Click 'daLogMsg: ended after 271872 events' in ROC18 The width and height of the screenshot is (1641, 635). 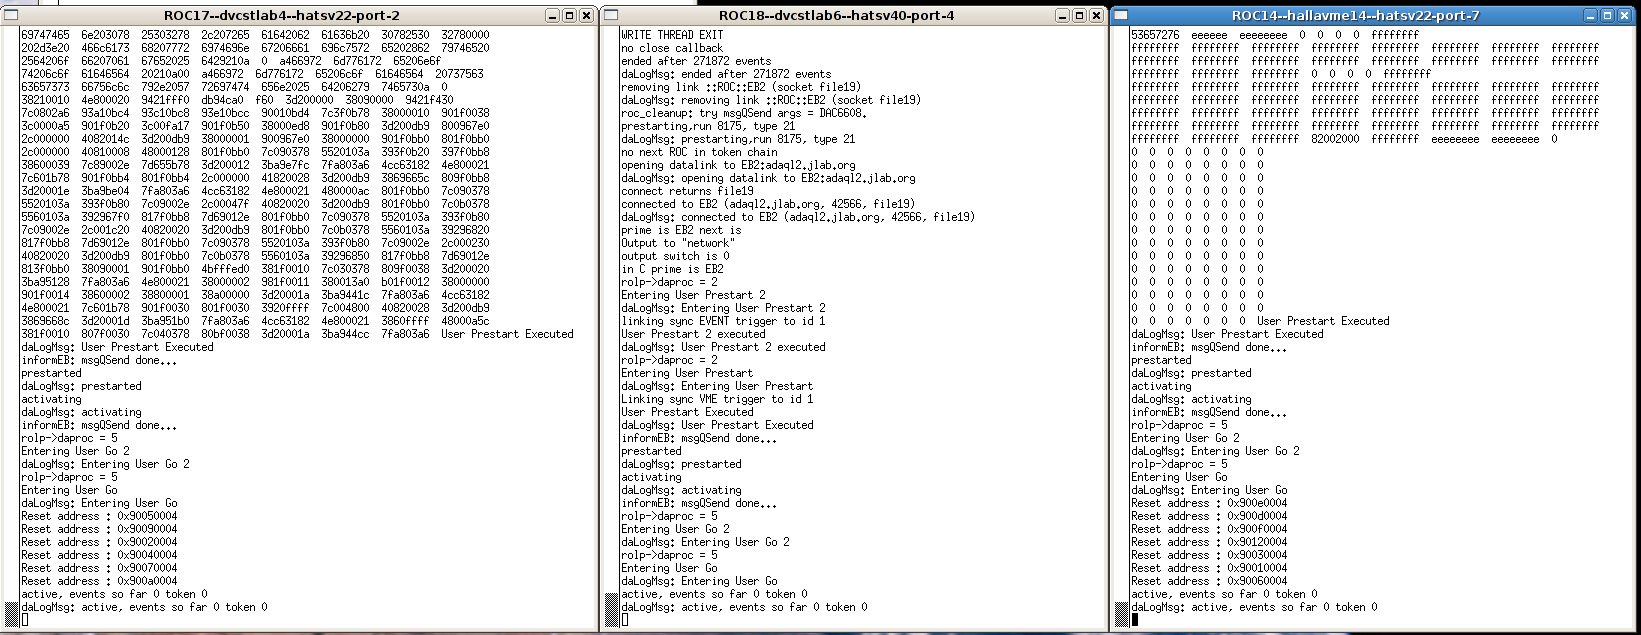tap(726, 74)
